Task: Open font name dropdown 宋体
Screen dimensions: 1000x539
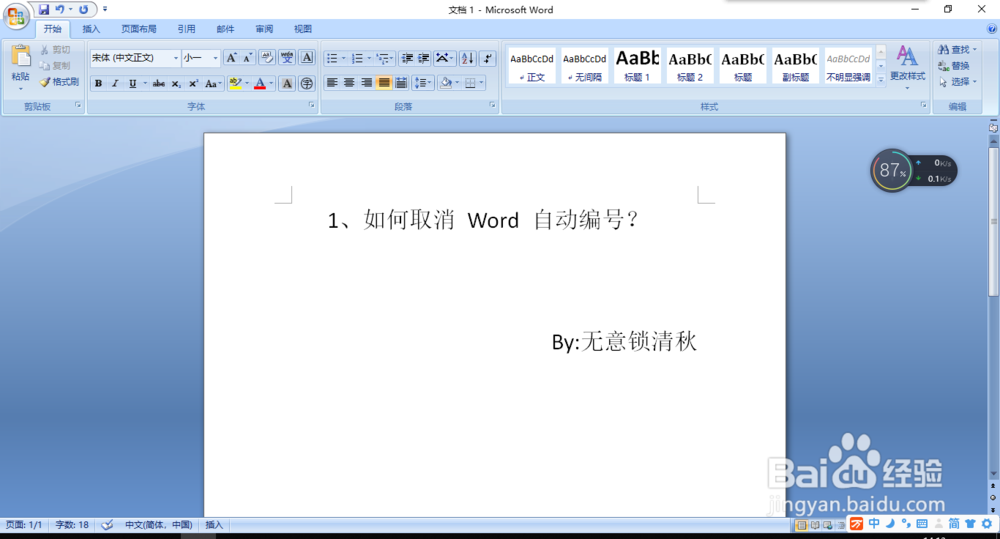Action: pos(175,58)
